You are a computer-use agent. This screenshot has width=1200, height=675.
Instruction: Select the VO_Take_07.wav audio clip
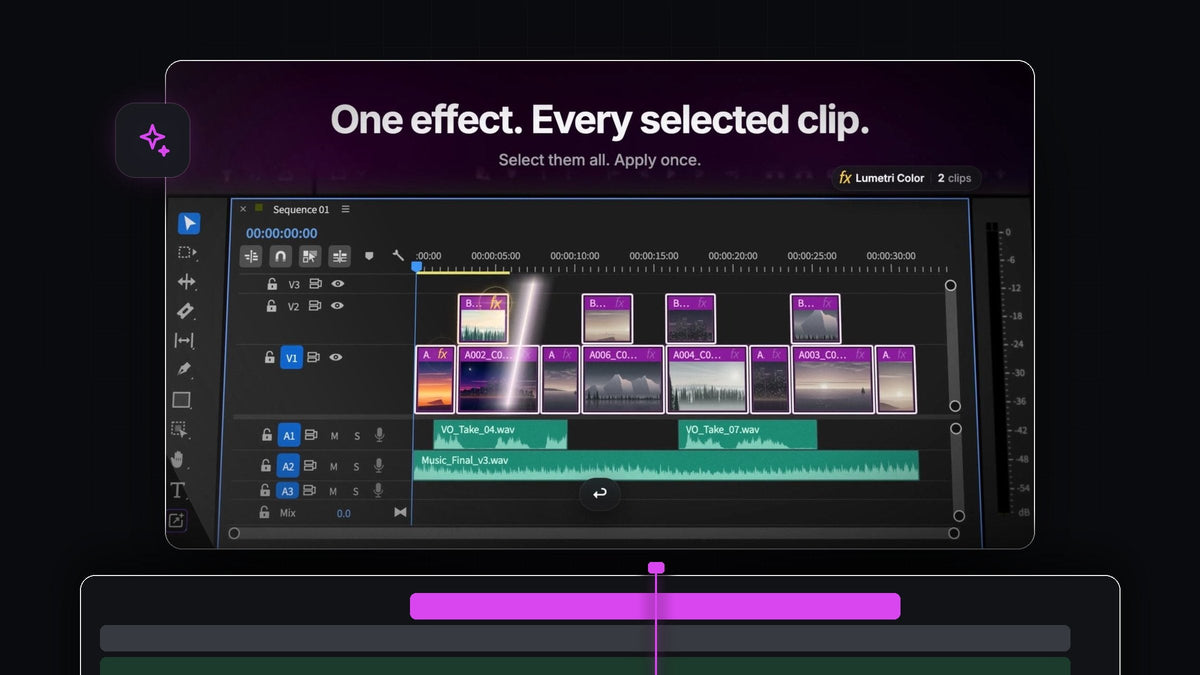click(747, 434)
